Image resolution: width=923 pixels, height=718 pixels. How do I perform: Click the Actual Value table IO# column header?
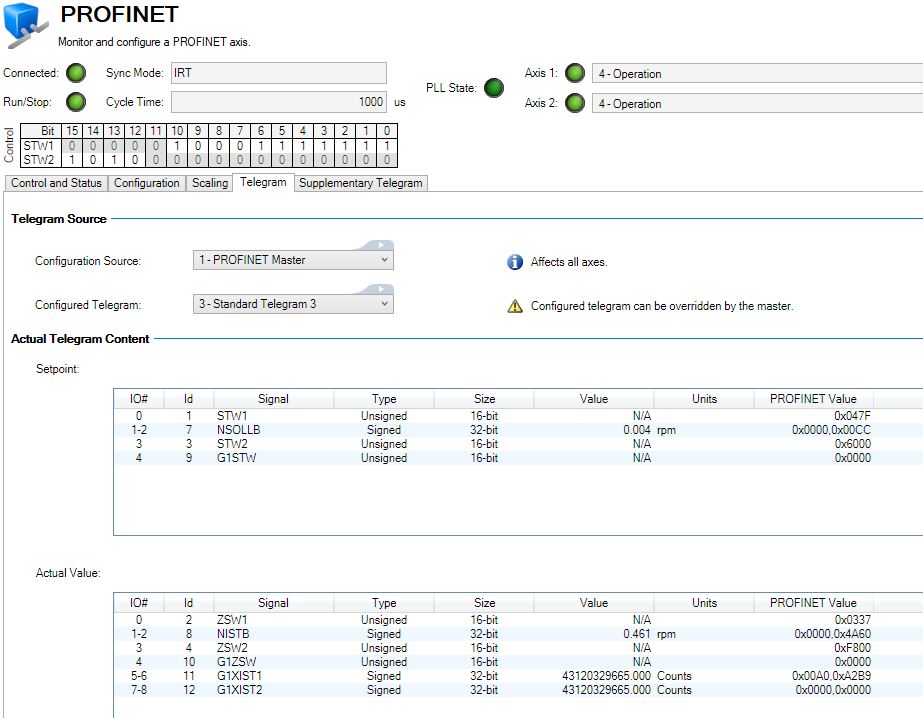pos(138,603)
